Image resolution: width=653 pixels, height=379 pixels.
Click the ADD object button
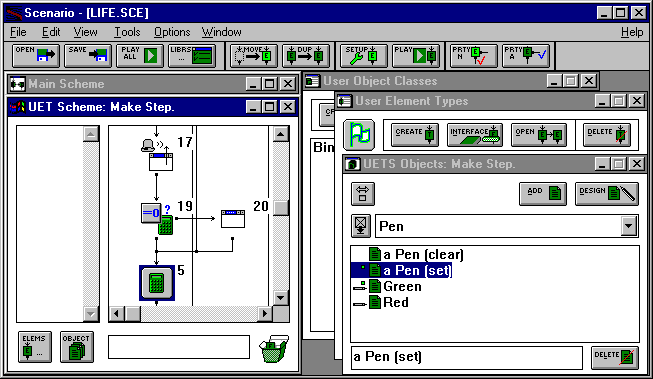pyautogui.click(x=543, y=194)
